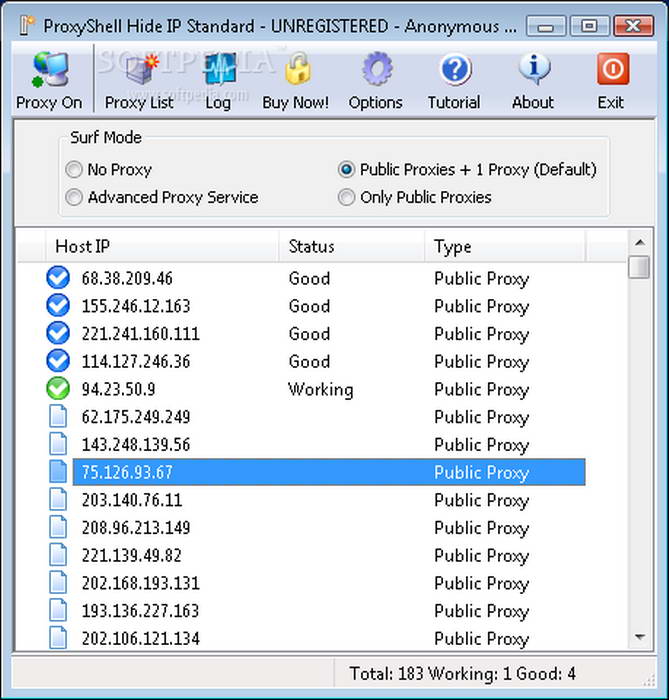Sort by the Host IP column header

pos(162,246)
